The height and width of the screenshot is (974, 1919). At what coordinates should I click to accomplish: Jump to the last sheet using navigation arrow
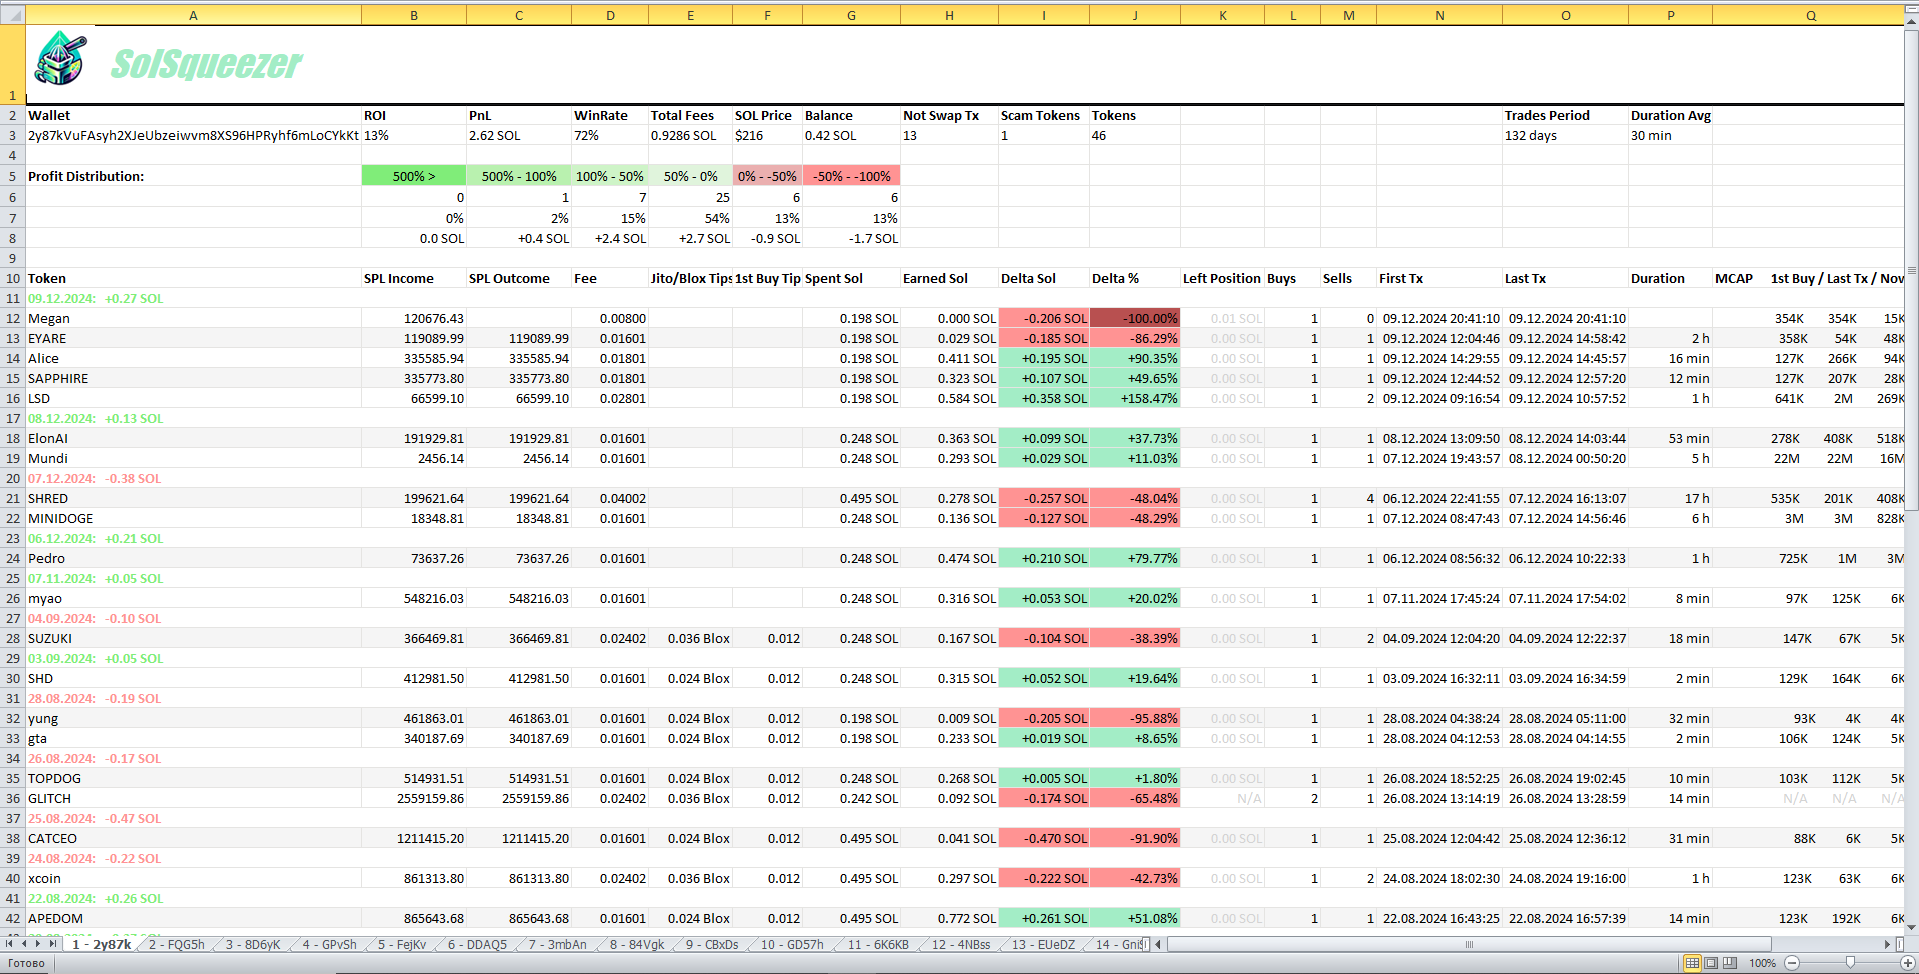pyautogui.click(x=53, y=944)
